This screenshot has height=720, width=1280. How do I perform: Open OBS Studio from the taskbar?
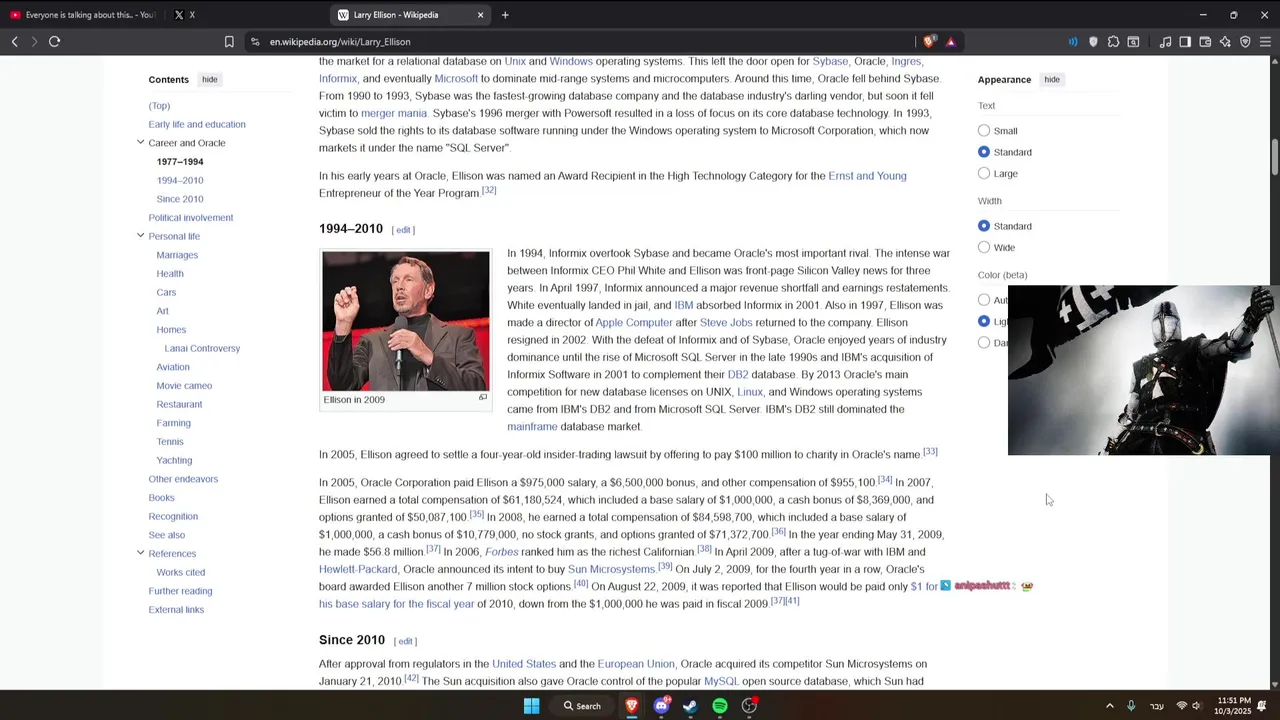tap(749, 706)
